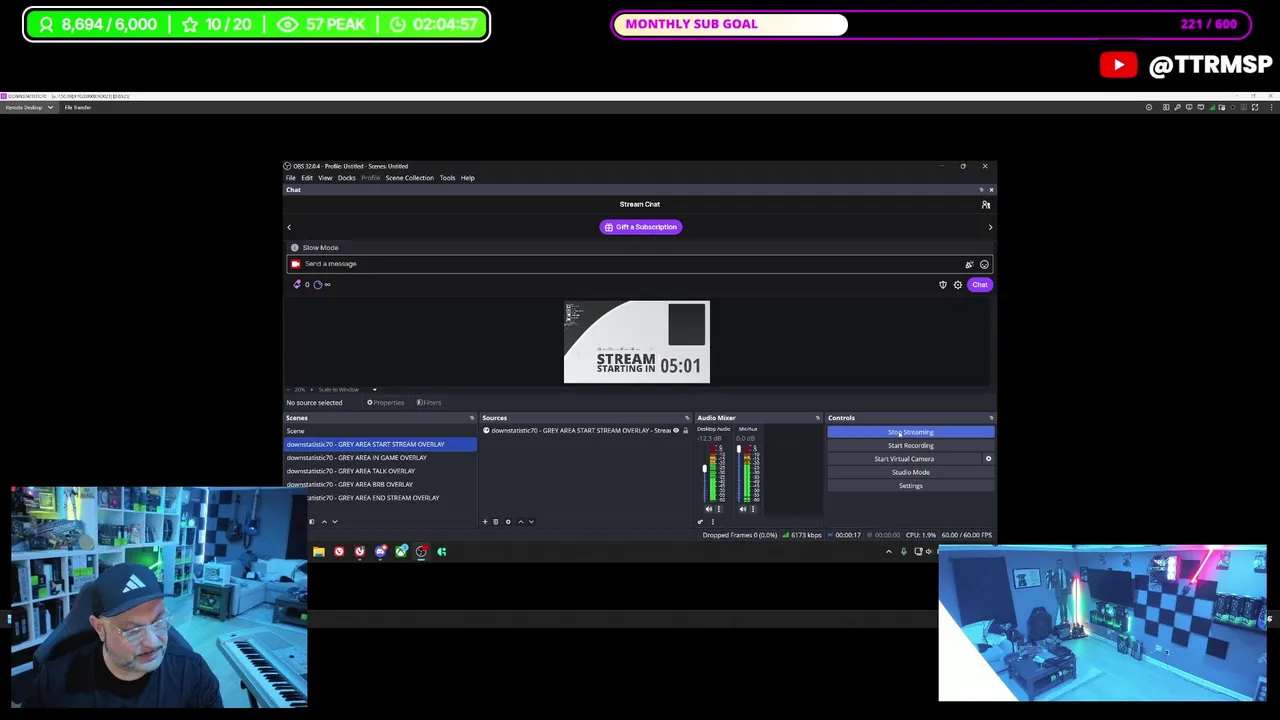The width and height of the screenshot is (1280, 720).
Task: Pop out the Chat dock
Action: [x=981, y=190]
